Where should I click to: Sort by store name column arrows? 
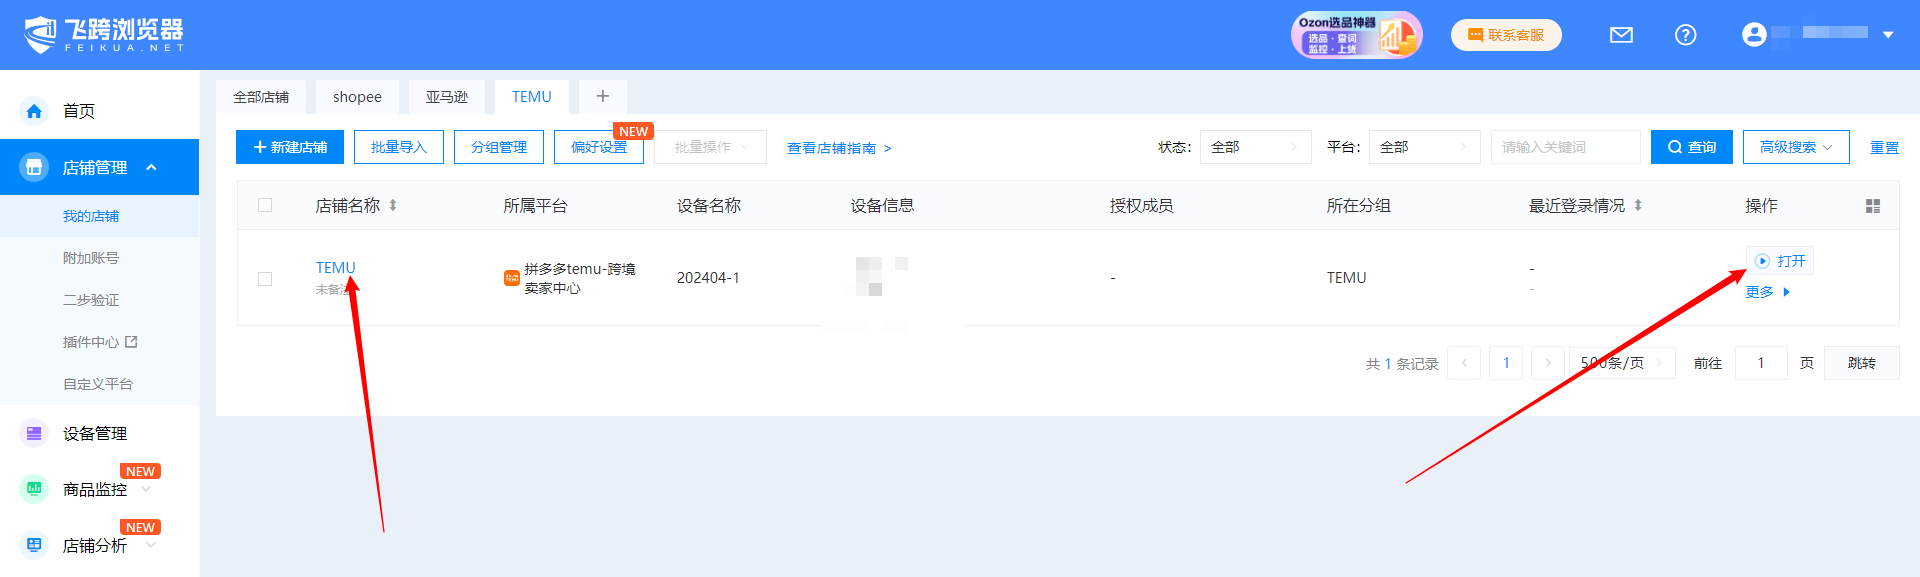pos(393,205)
